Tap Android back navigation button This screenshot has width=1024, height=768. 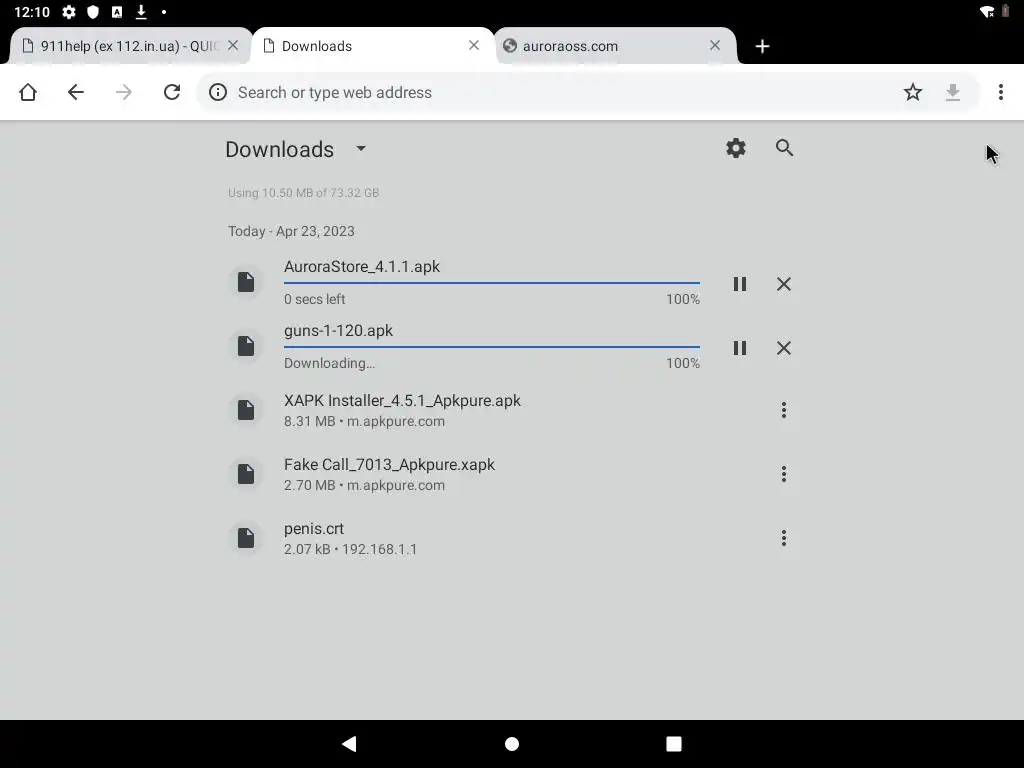pos(349,743)
